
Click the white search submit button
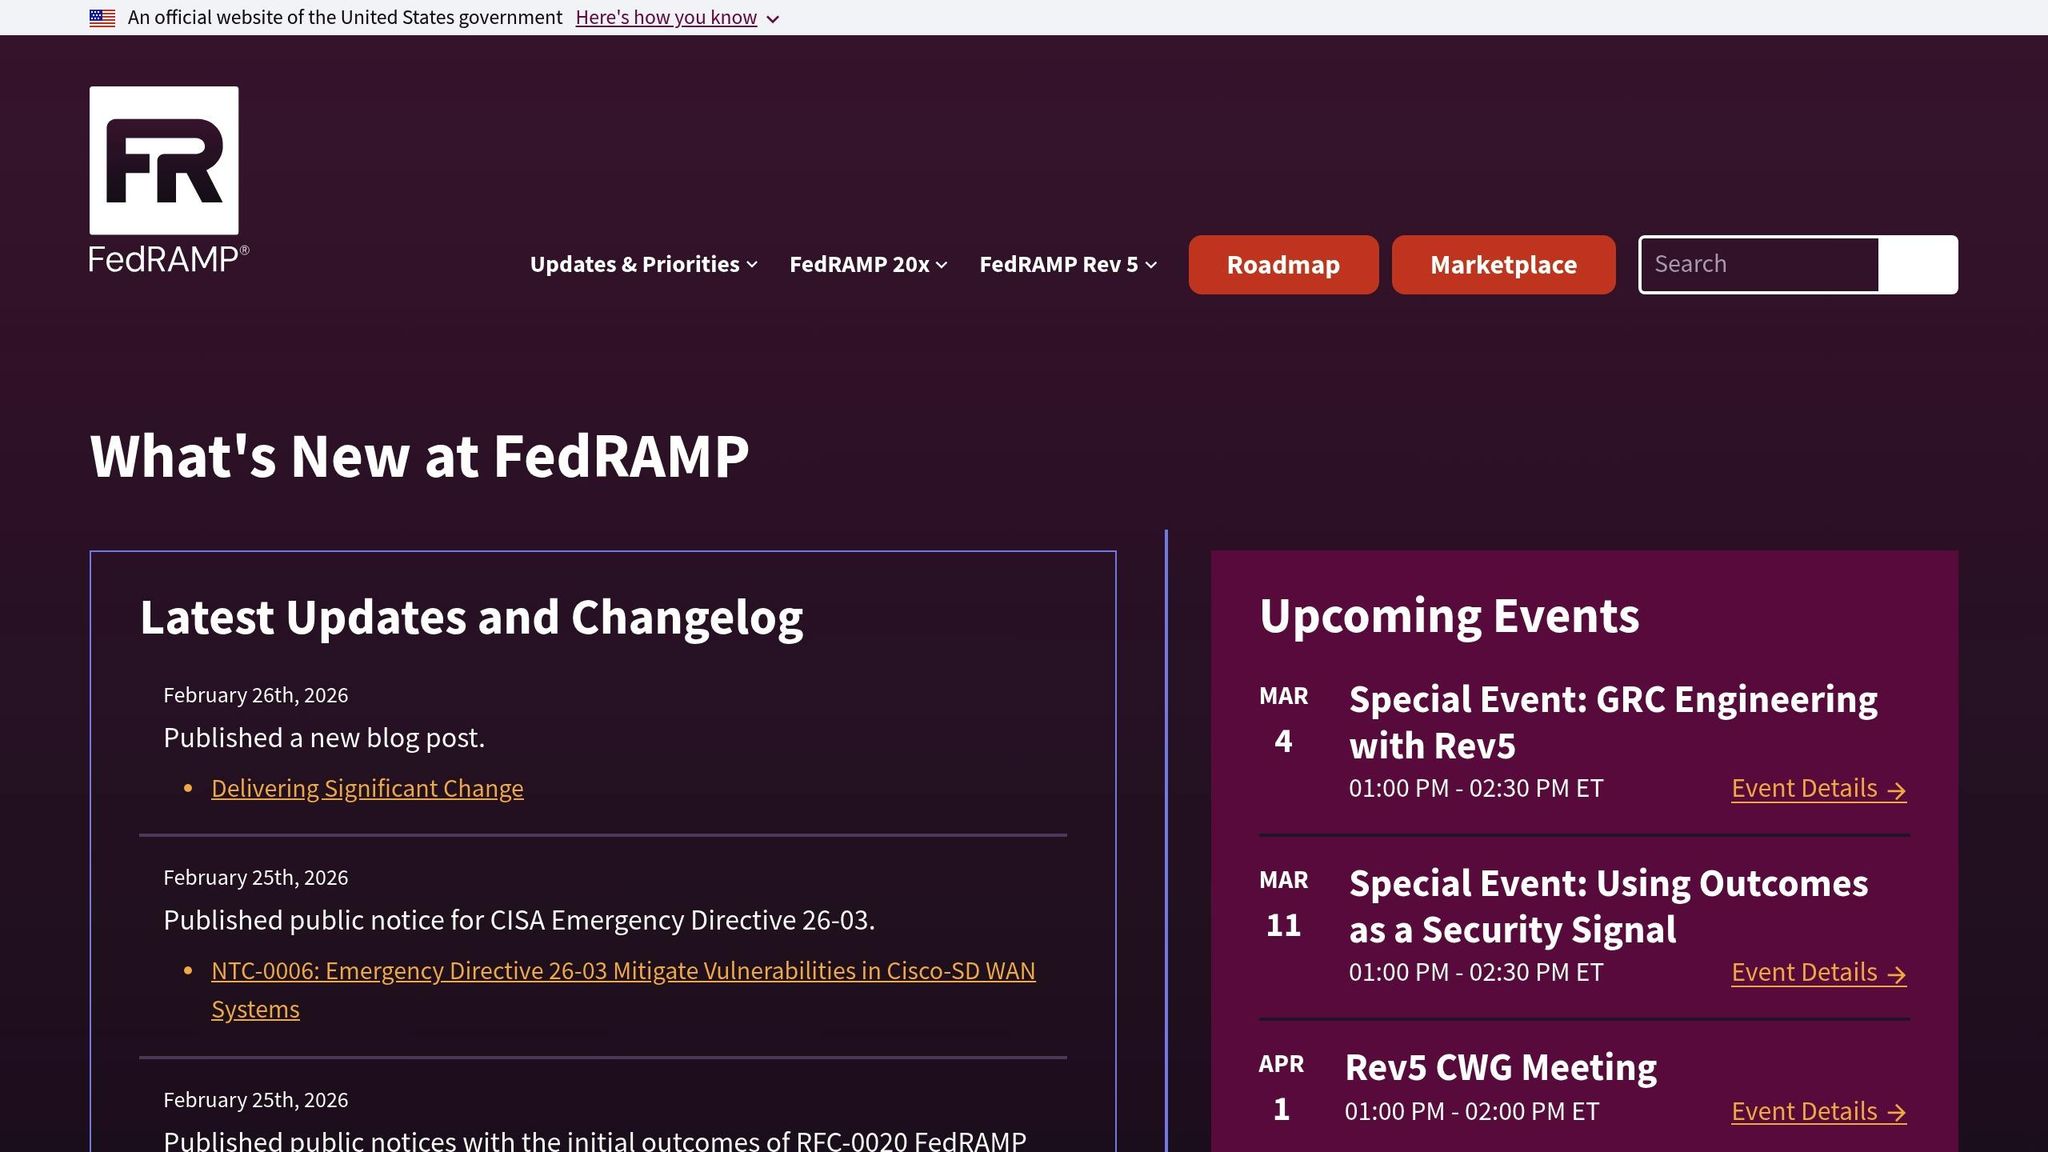[x=1919, y=264]
